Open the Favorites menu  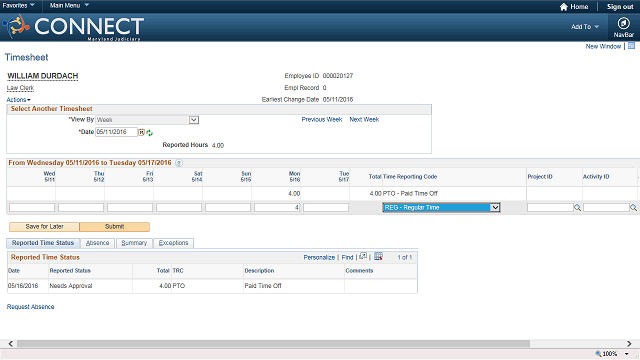pyautogui.click(x=18, y=5)
